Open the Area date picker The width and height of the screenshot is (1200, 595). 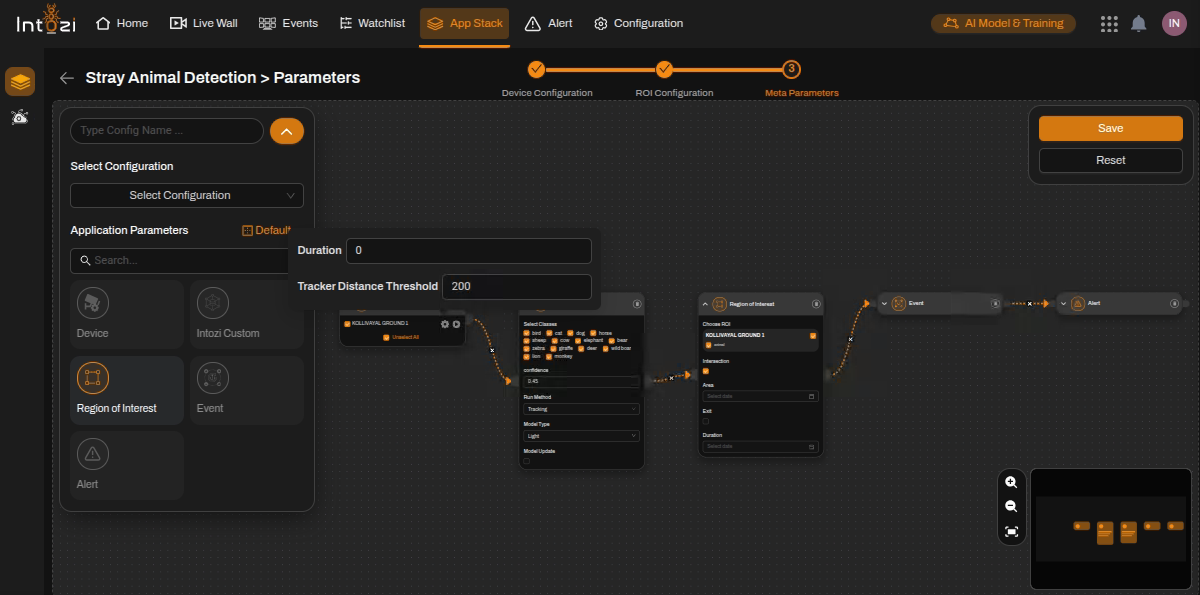(760, 396)
